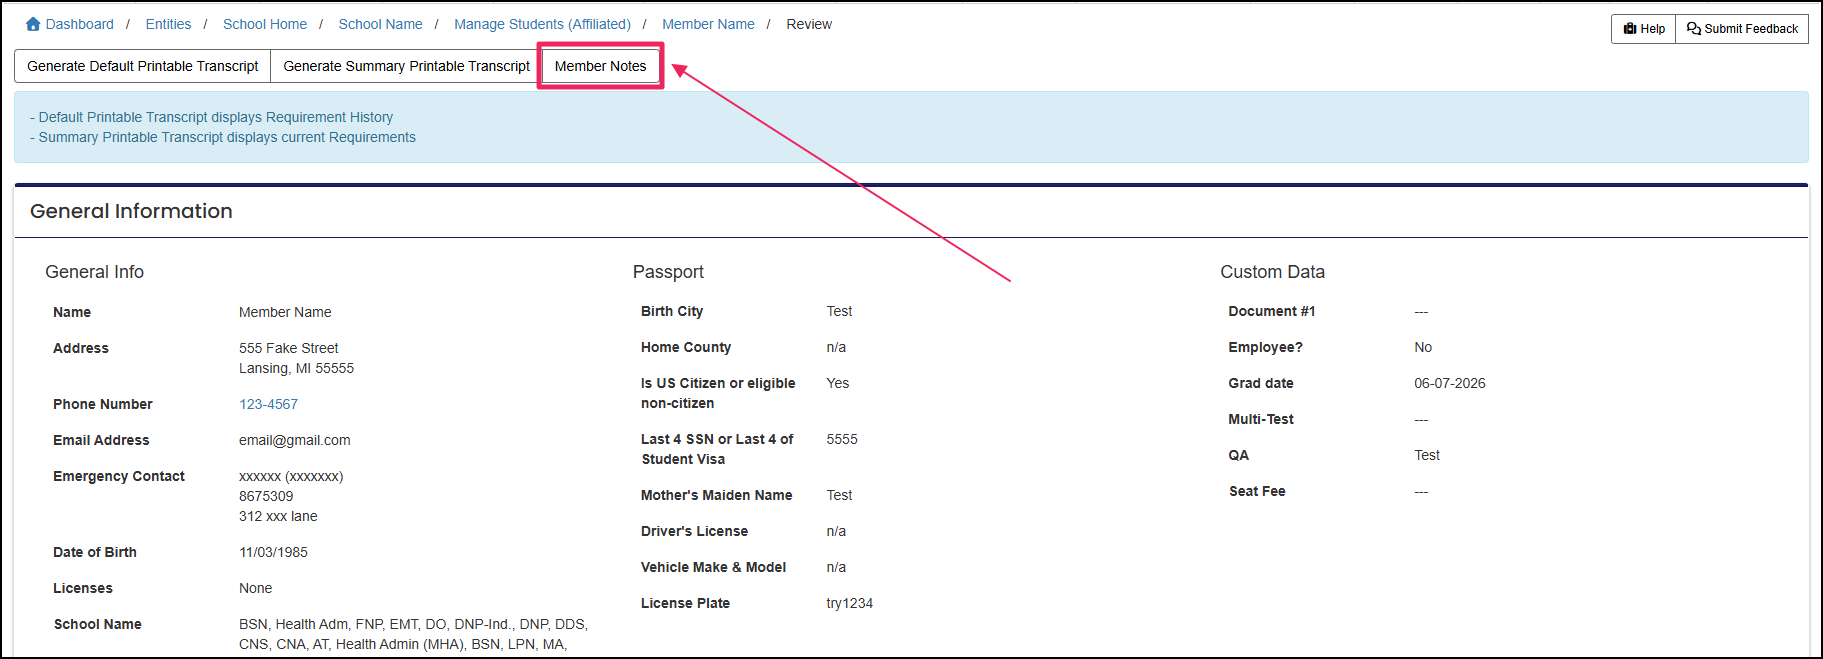Click the 555 Fake Street address
The height and width of the screenshot is (659, 1823).
click(288, 348)
